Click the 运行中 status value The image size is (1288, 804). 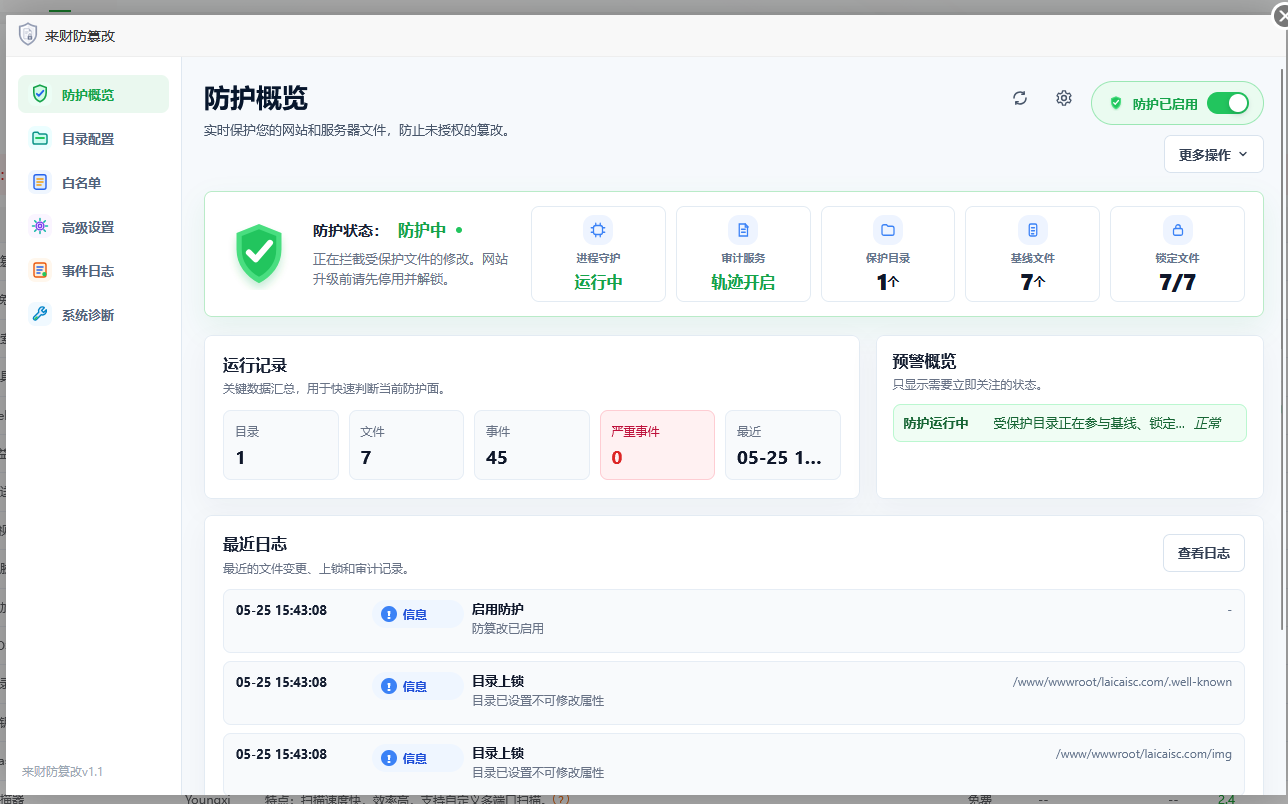pos(598,282)
